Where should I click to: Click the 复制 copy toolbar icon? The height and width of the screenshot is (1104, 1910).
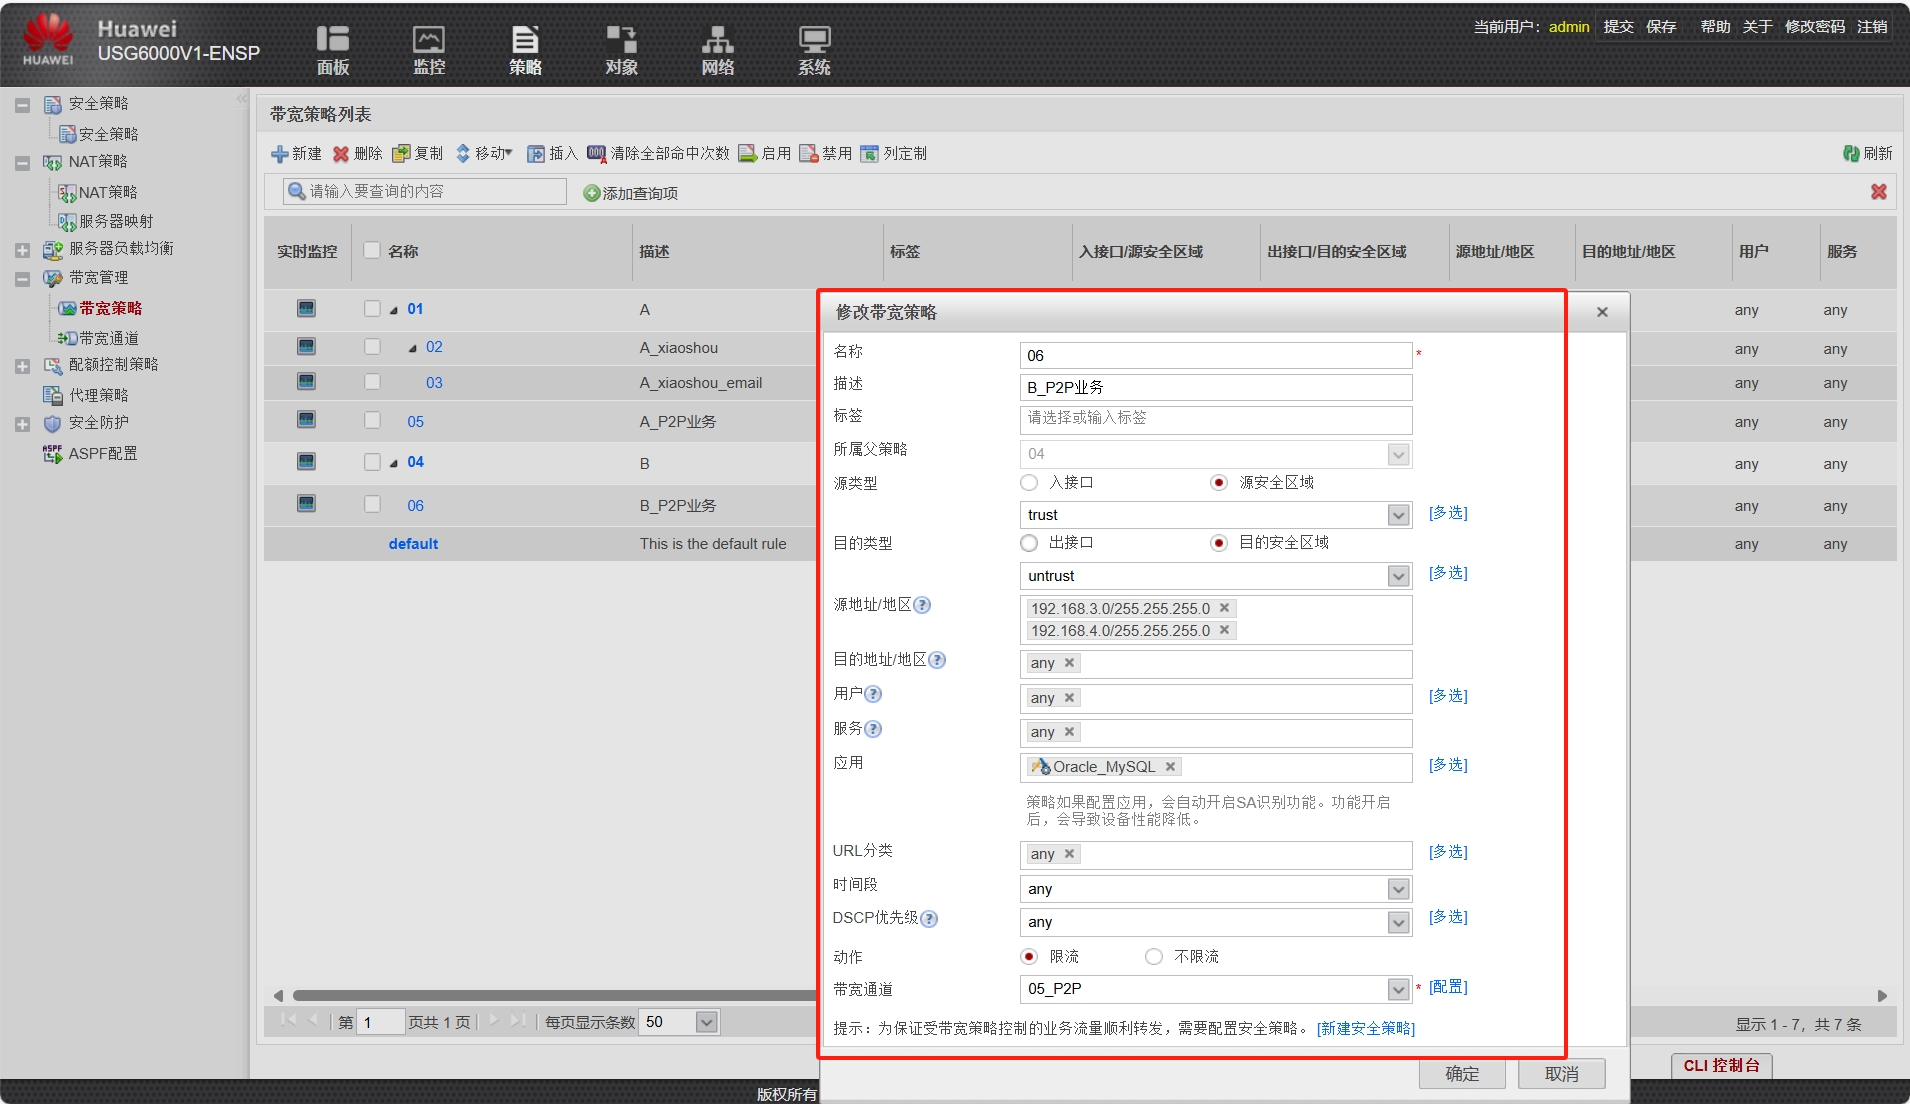click(x=401, y=154)
